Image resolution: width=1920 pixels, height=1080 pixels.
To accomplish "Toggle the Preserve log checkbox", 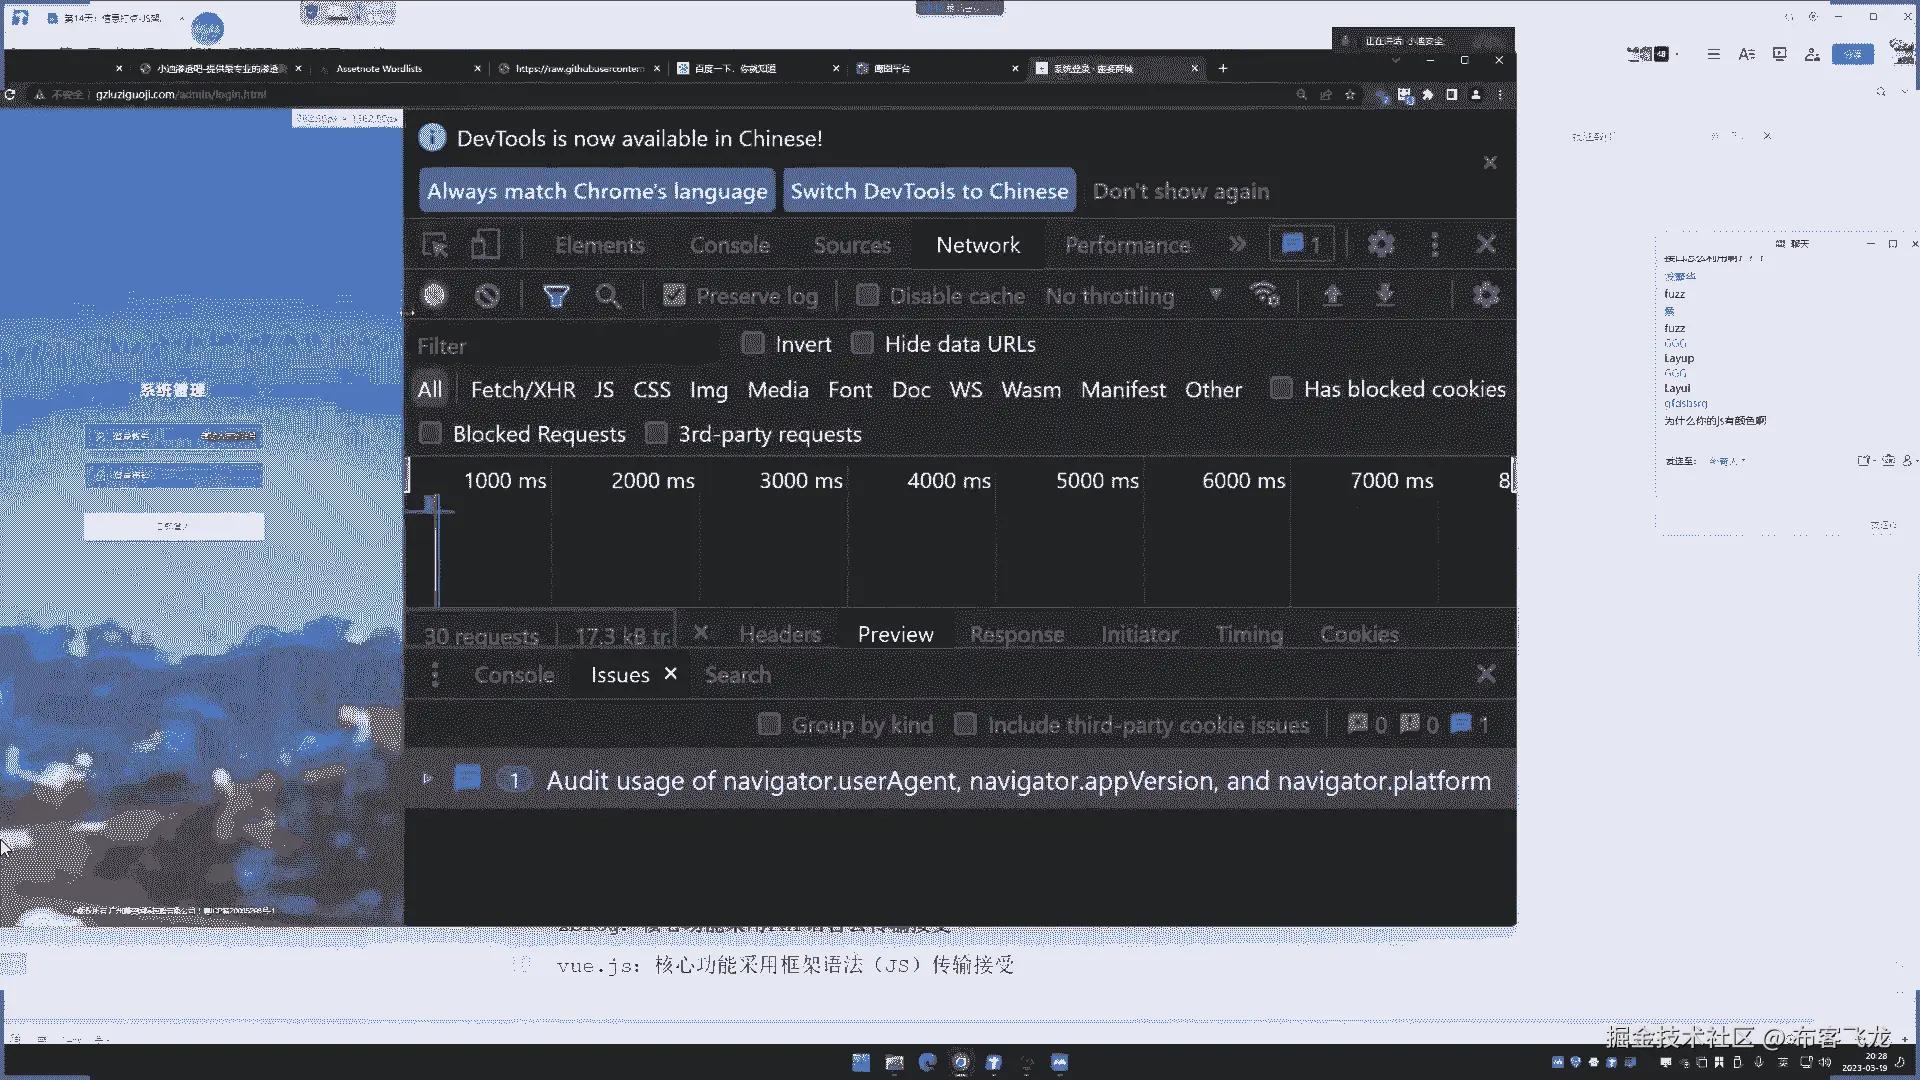I will click(675, 296).
